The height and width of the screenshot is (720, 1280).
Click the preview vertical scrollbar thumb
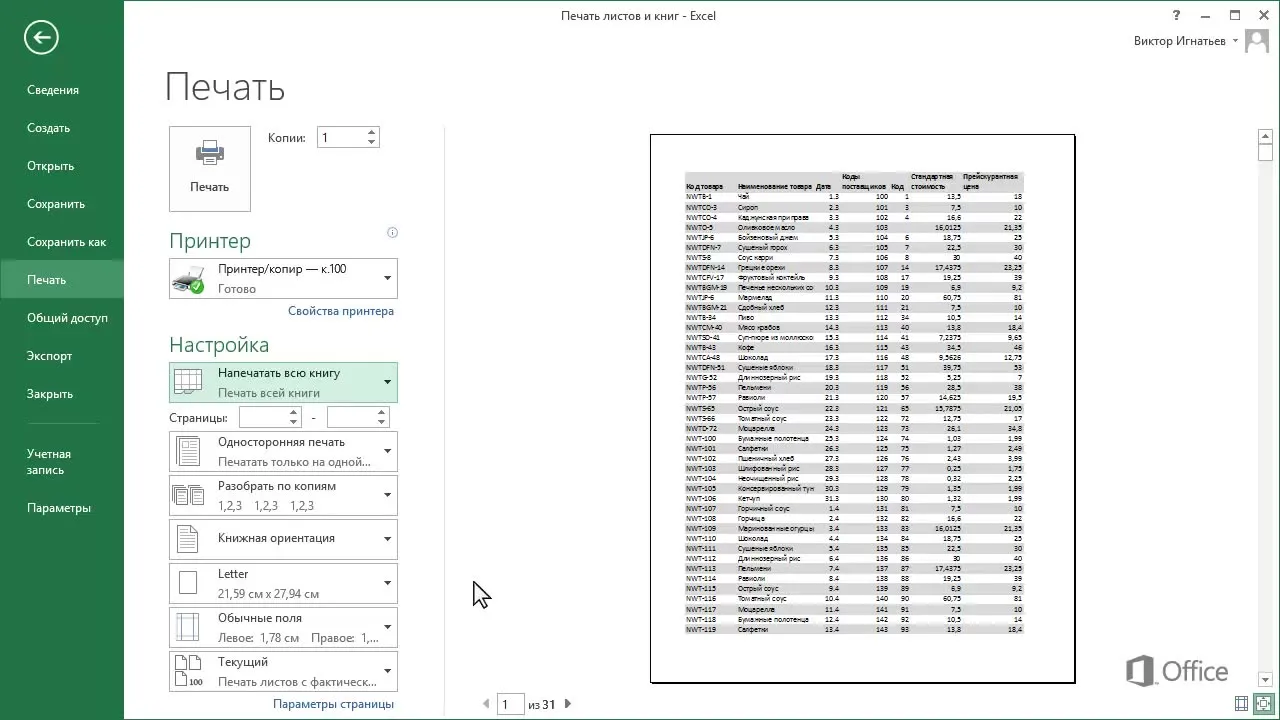point(1265,152)
